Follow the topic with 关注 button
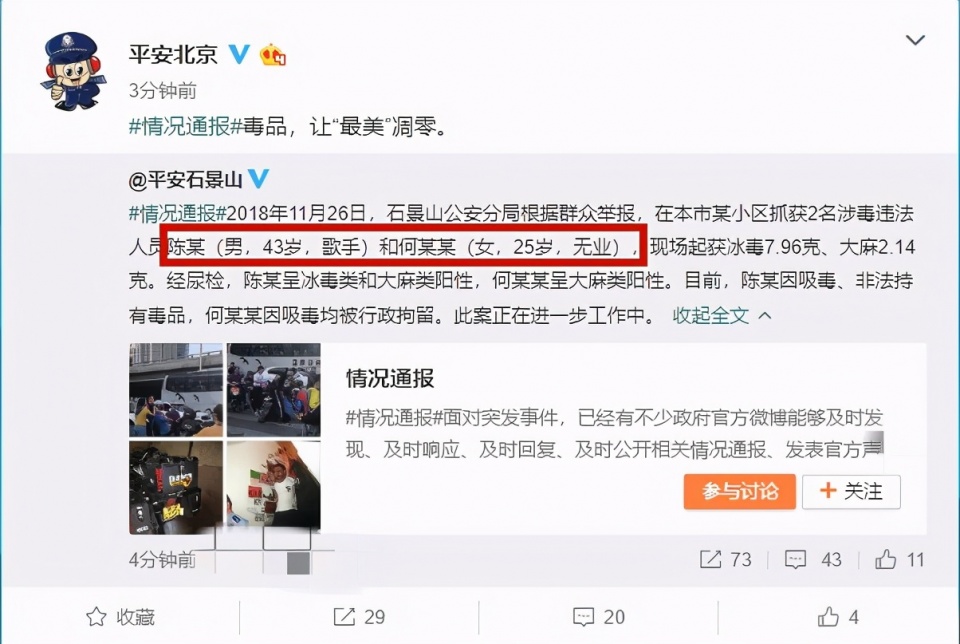960x644 pixels. [851, 492]
